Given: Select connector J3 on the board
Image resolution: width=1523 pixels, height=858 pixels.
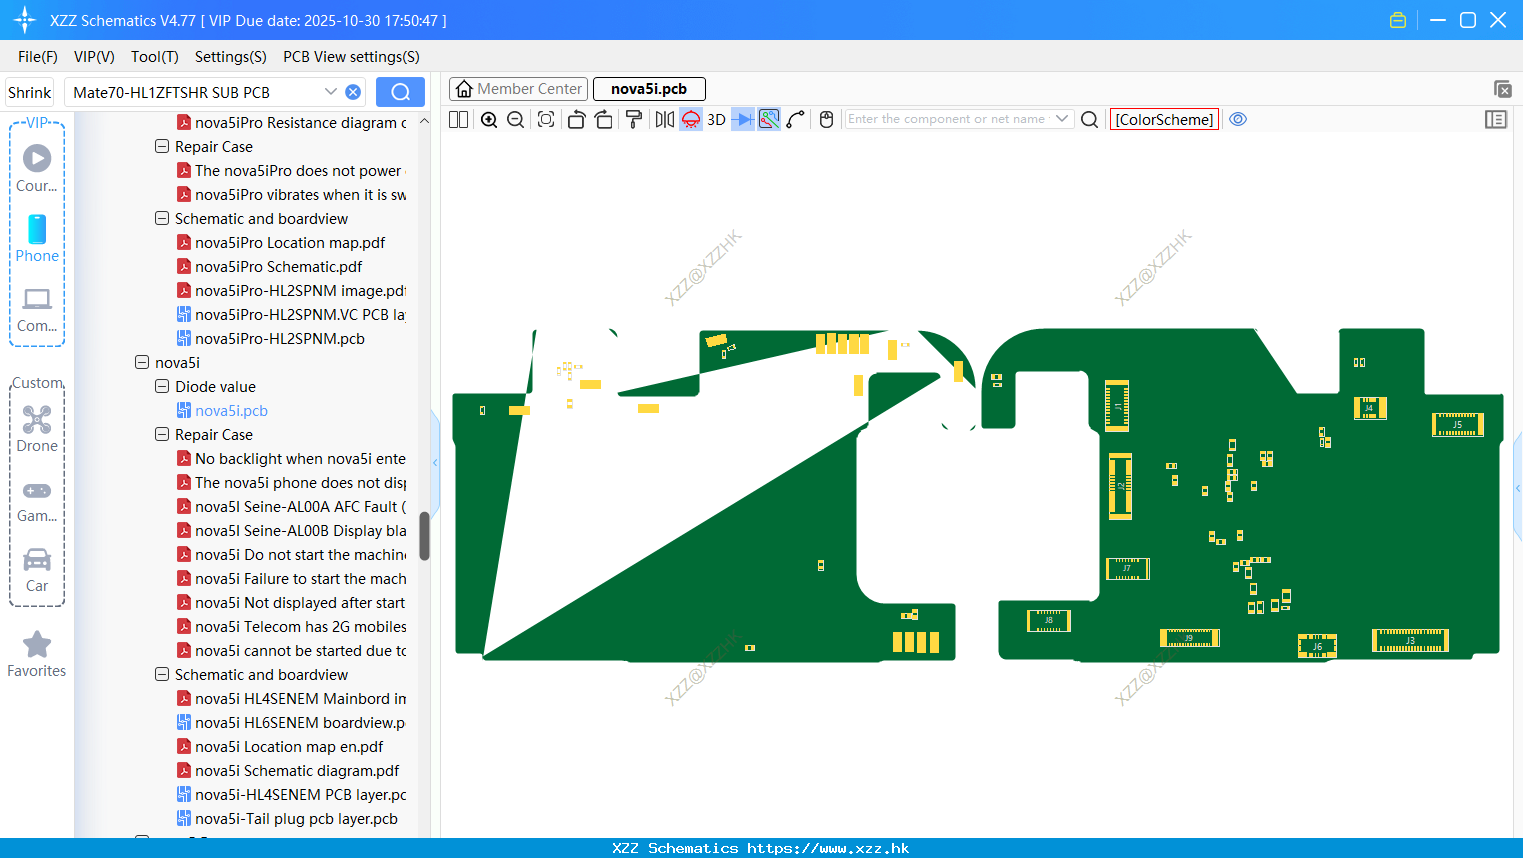Looking at the screenshot, I should [x=1410, y=640].
